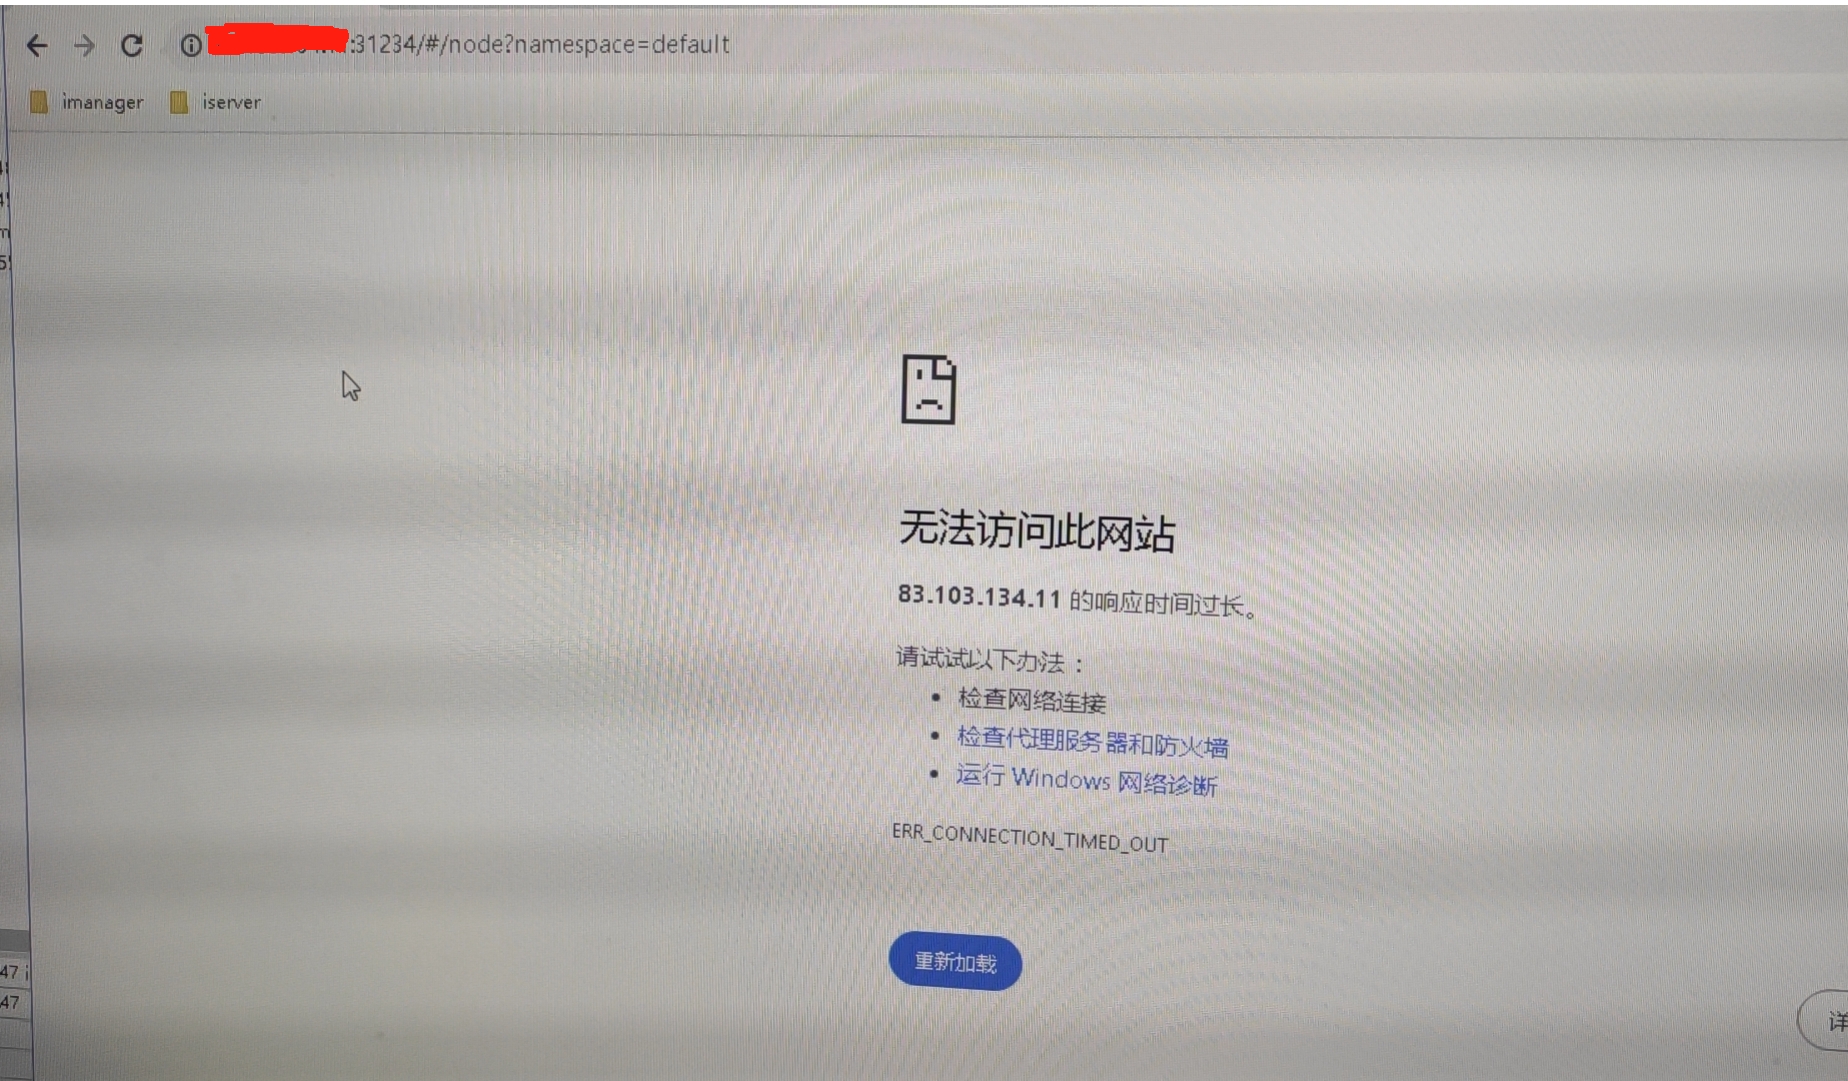Focus the address bar URL text
Viewport: 1848px width, 1081px height.
tap(540, 45)
